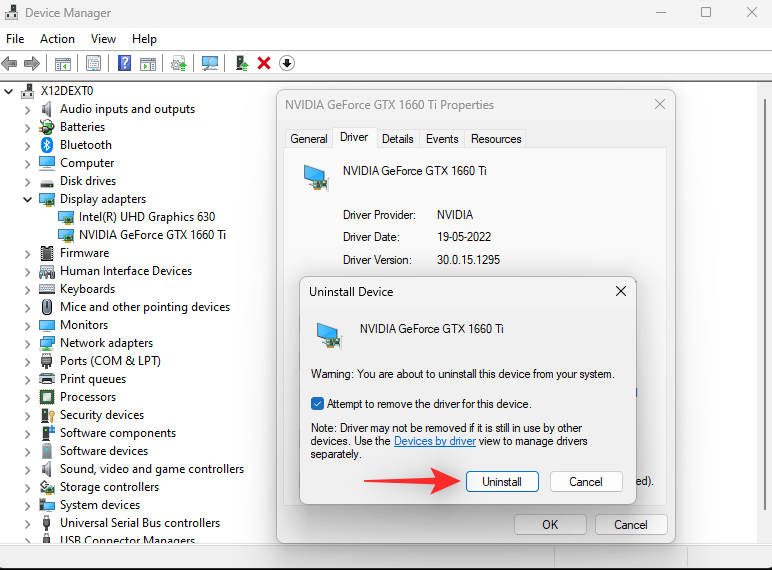This screenshot has width=772, height=570.
Task: Open the Devices by driver link
Action: tap(435, 441)
